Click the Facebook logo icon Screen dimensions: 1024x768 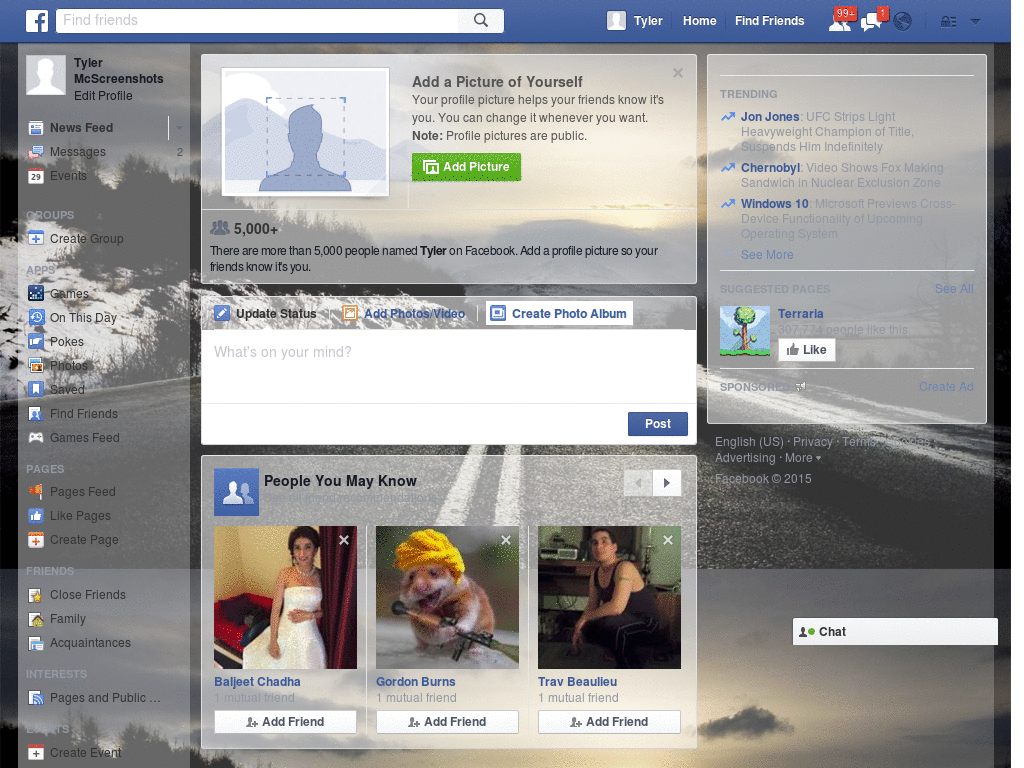[37, 21]
